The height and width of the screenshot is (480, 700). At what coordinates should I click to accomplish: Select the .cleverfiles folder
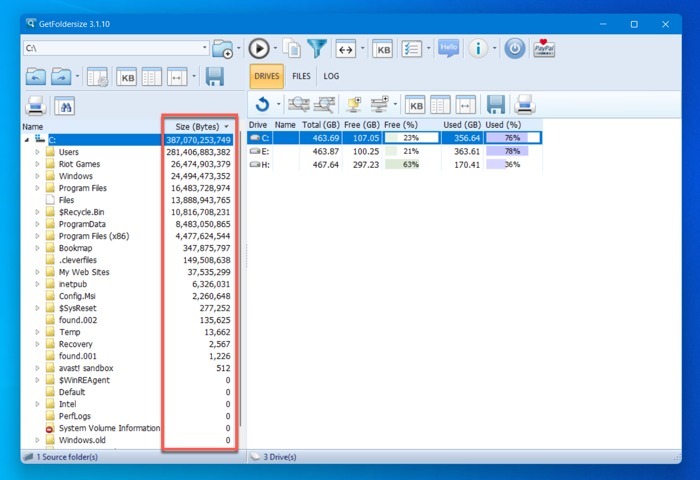point(78,260)
